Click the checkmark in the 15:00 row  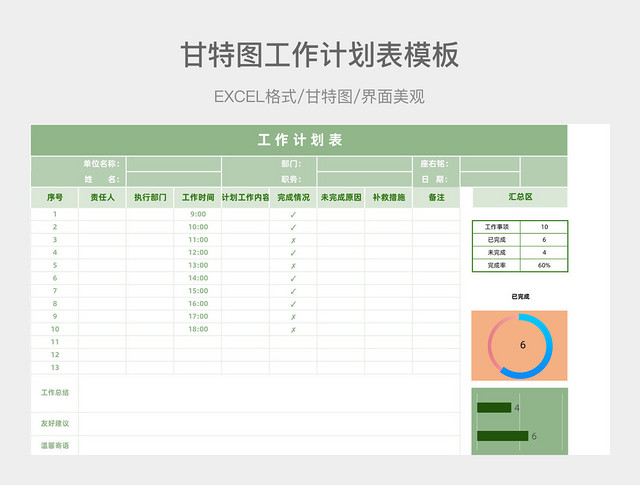(293, 291)
